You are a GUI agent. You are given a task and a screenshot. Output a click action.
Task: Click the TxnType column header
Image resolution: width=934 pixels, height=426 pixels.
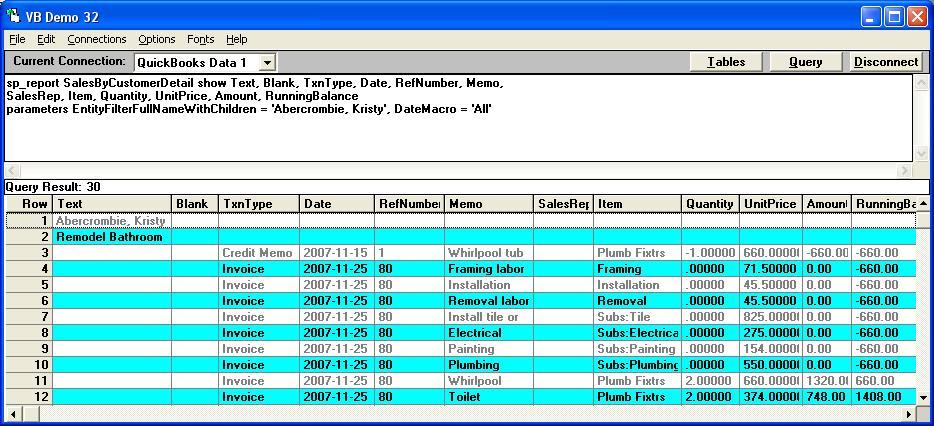(x=259, y=204)
